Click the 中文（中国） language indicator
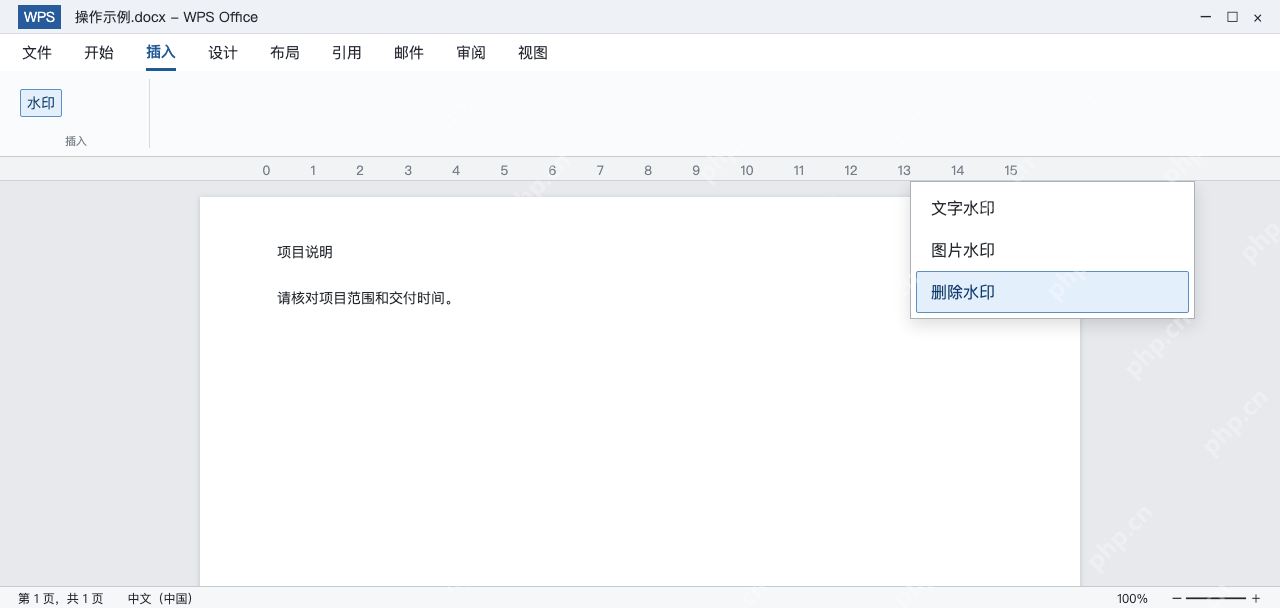Viewport: 1280px width, 608px height. 160,598
